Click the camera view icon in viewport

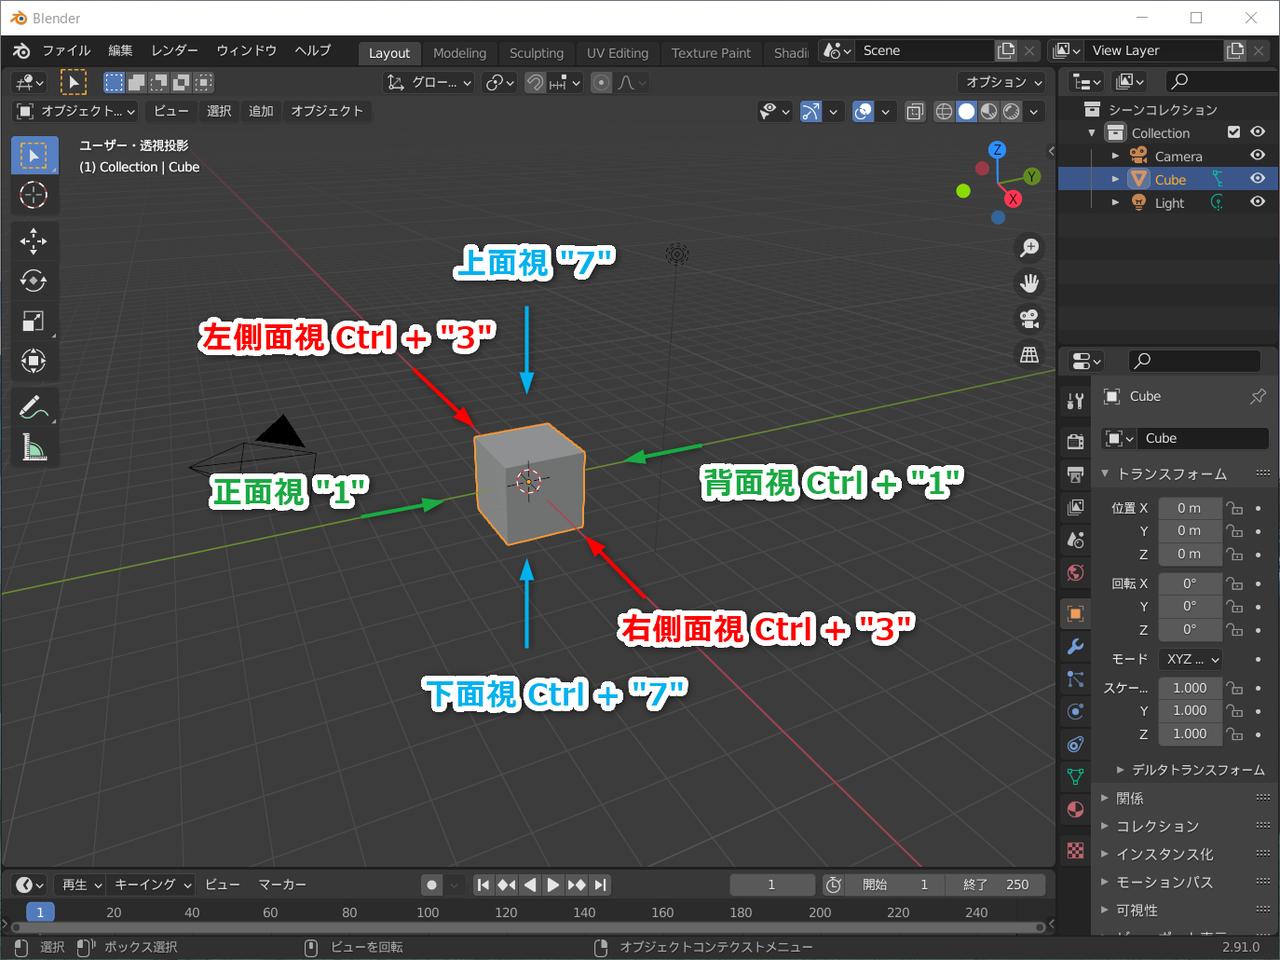coord(1029,319)
